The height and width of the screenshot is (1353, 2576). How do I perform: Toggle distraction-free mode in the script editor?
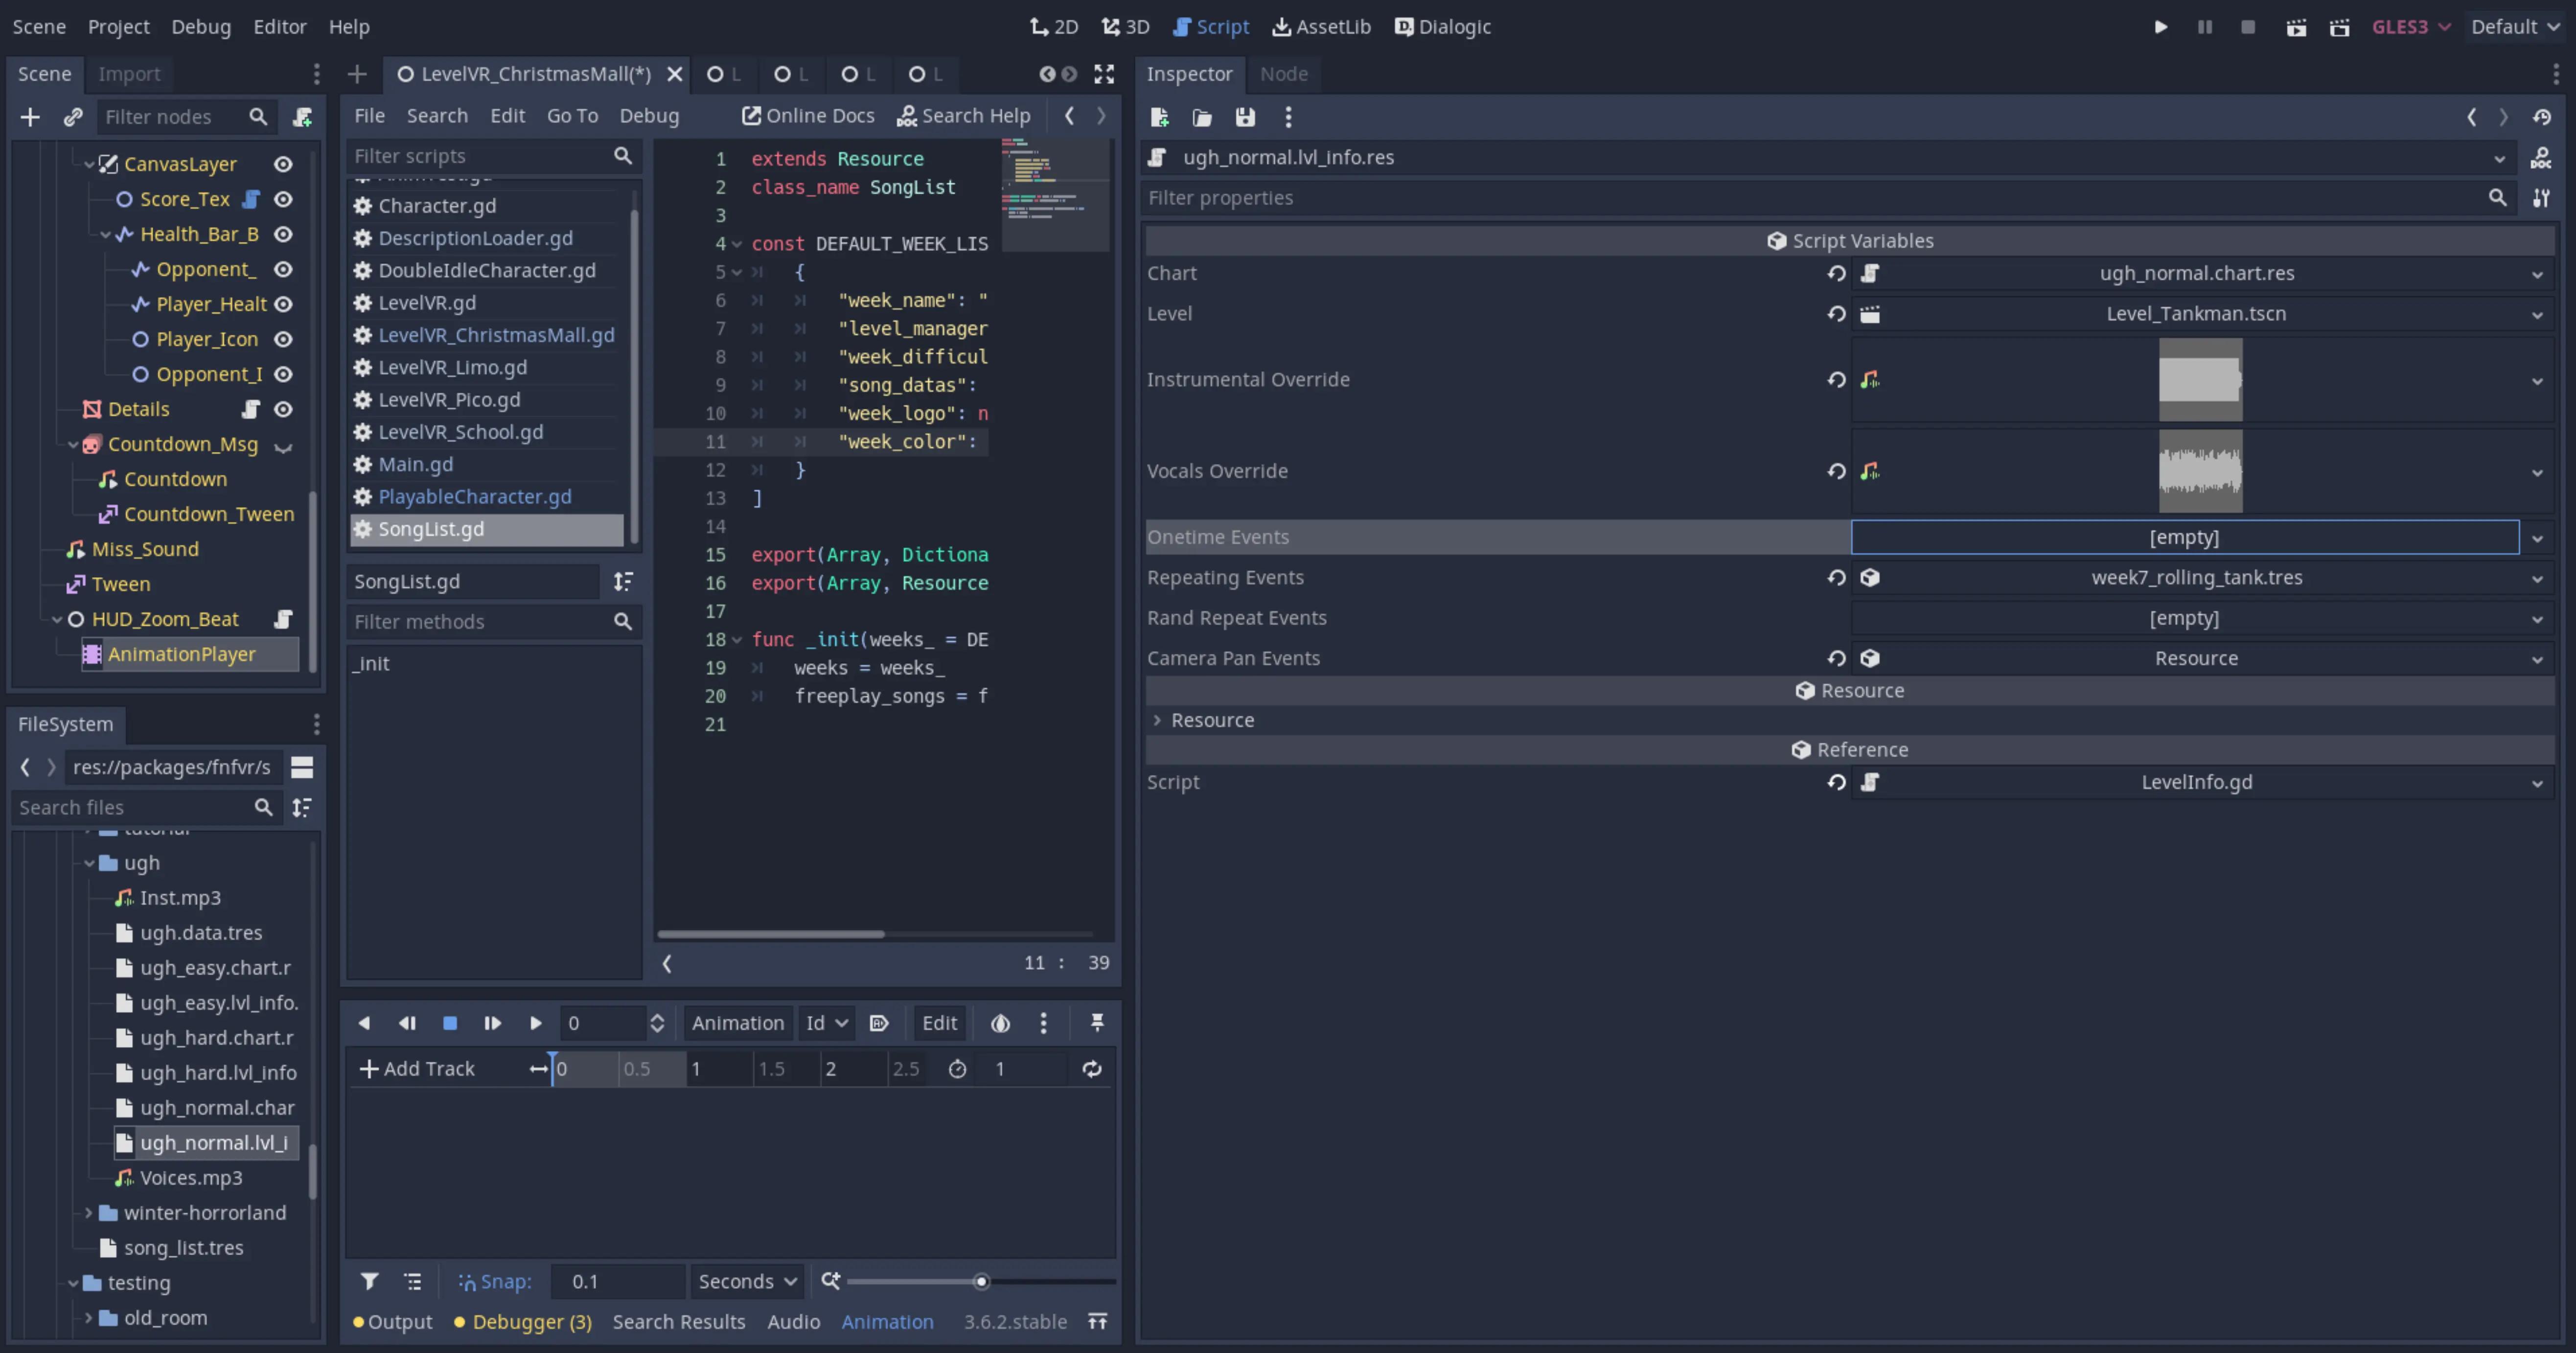click(1104, 74)
